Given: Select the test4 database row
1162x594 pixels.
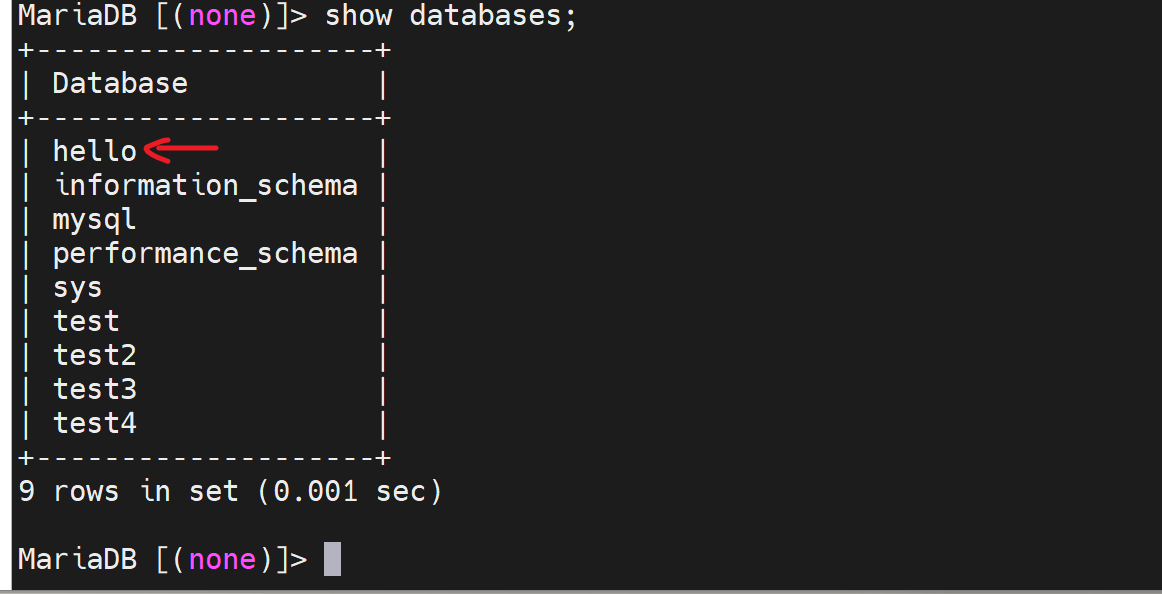Looking at the screenshot, I should tap(94, 423).
